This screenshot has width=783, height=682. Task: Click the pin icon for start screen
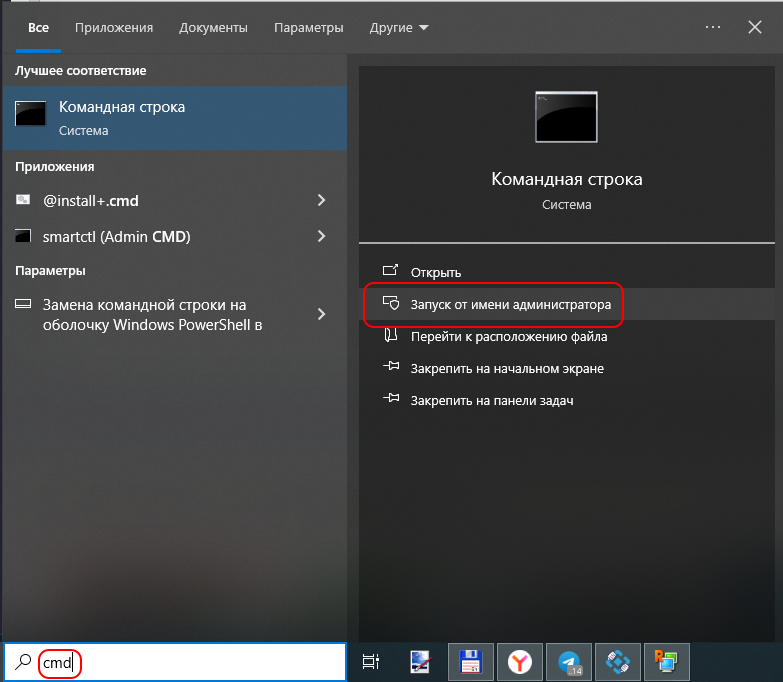click(x=391, y=366)
